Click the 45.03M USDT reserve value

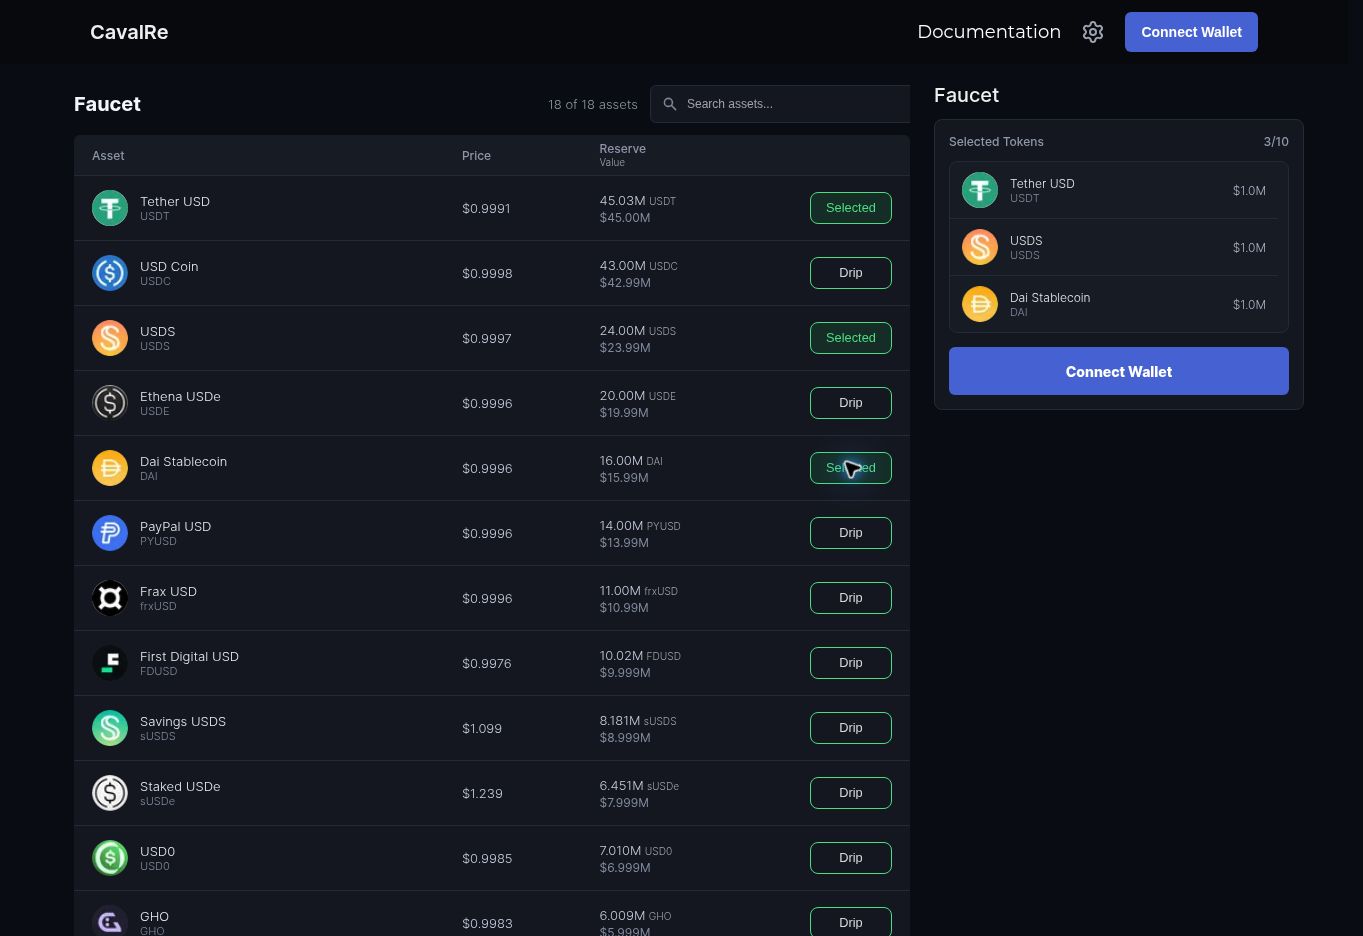point(638,201)
